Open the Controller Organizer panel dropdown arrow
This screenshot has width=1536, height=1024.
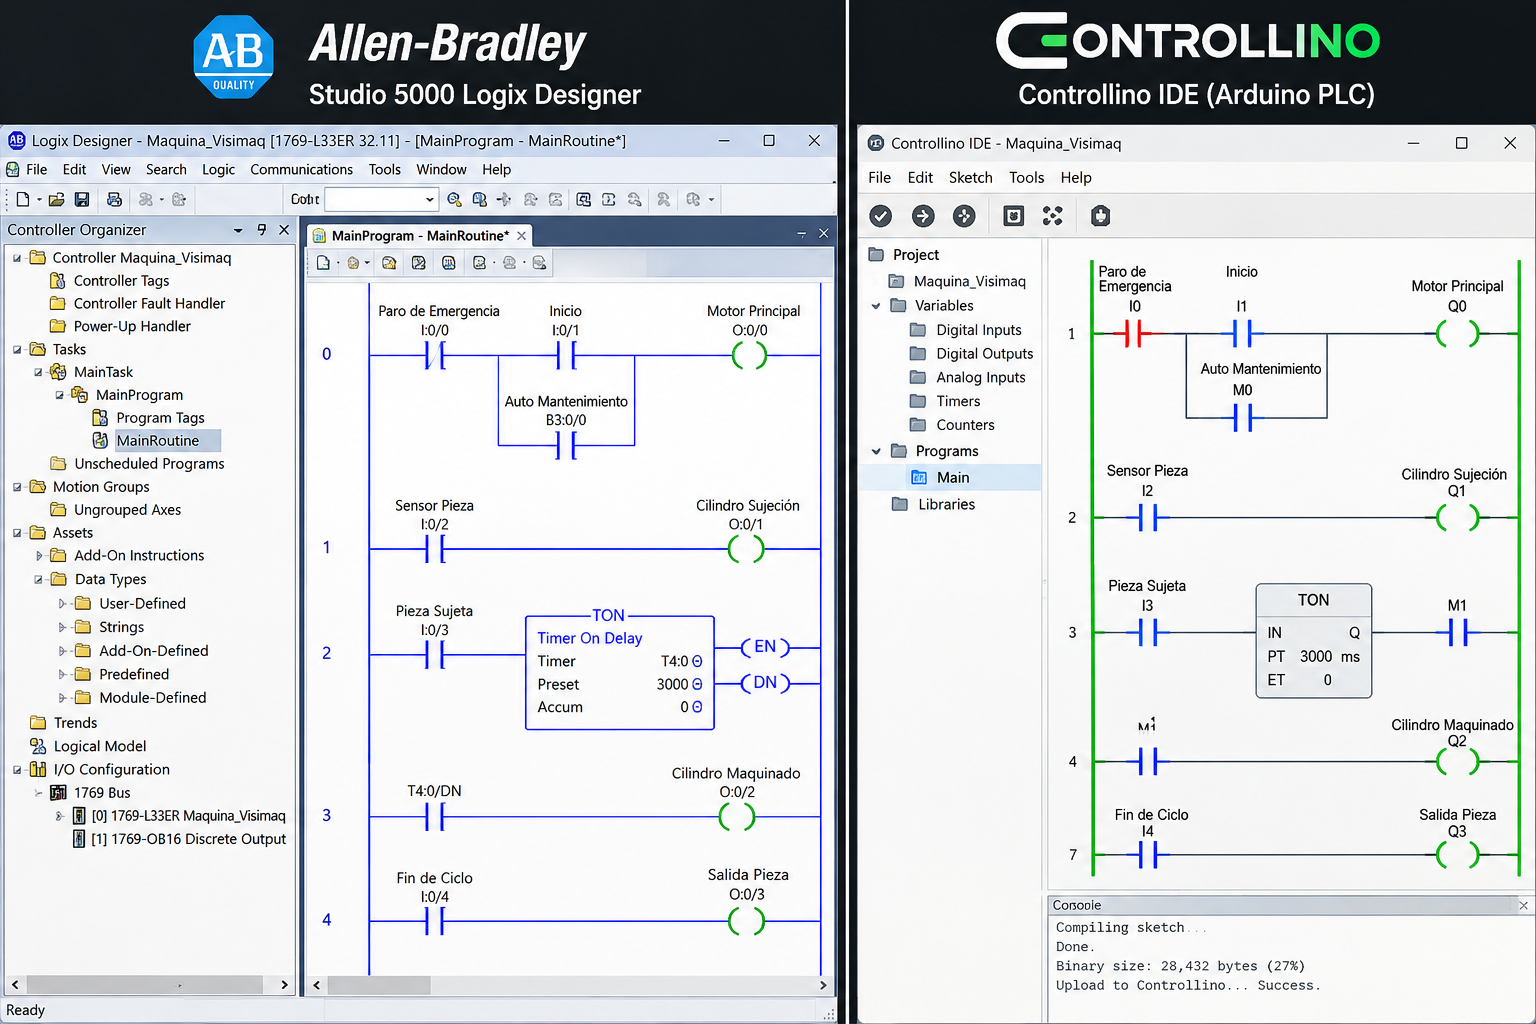pyautogui.click(x=238, y=230)
